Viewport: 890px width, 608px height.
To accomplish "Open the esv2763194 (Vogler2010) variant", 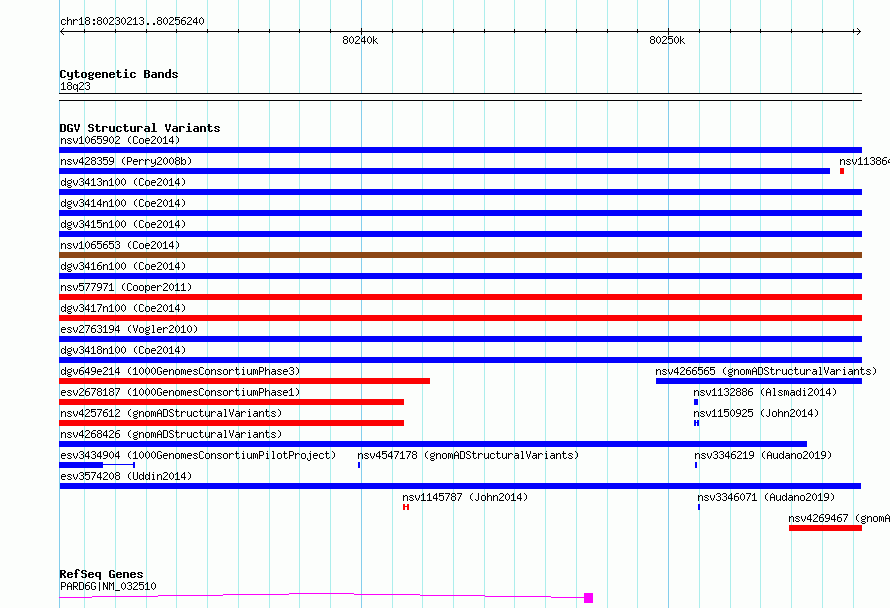I will pos(129,329).
